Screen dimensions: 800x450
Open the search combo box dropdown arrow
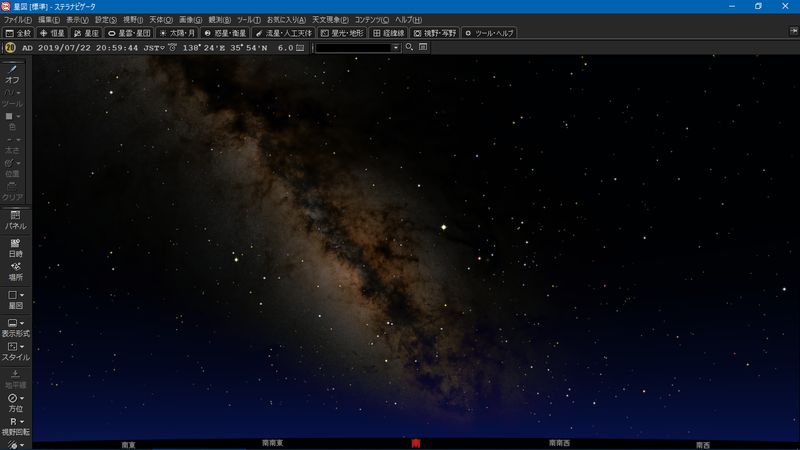point(396,47)
